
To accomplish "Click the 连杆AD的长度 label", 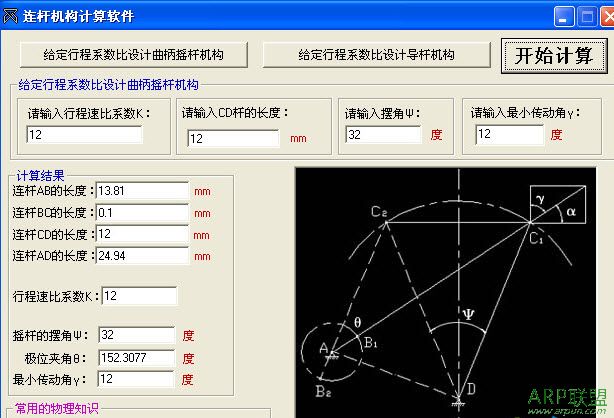I will point(53,256).
